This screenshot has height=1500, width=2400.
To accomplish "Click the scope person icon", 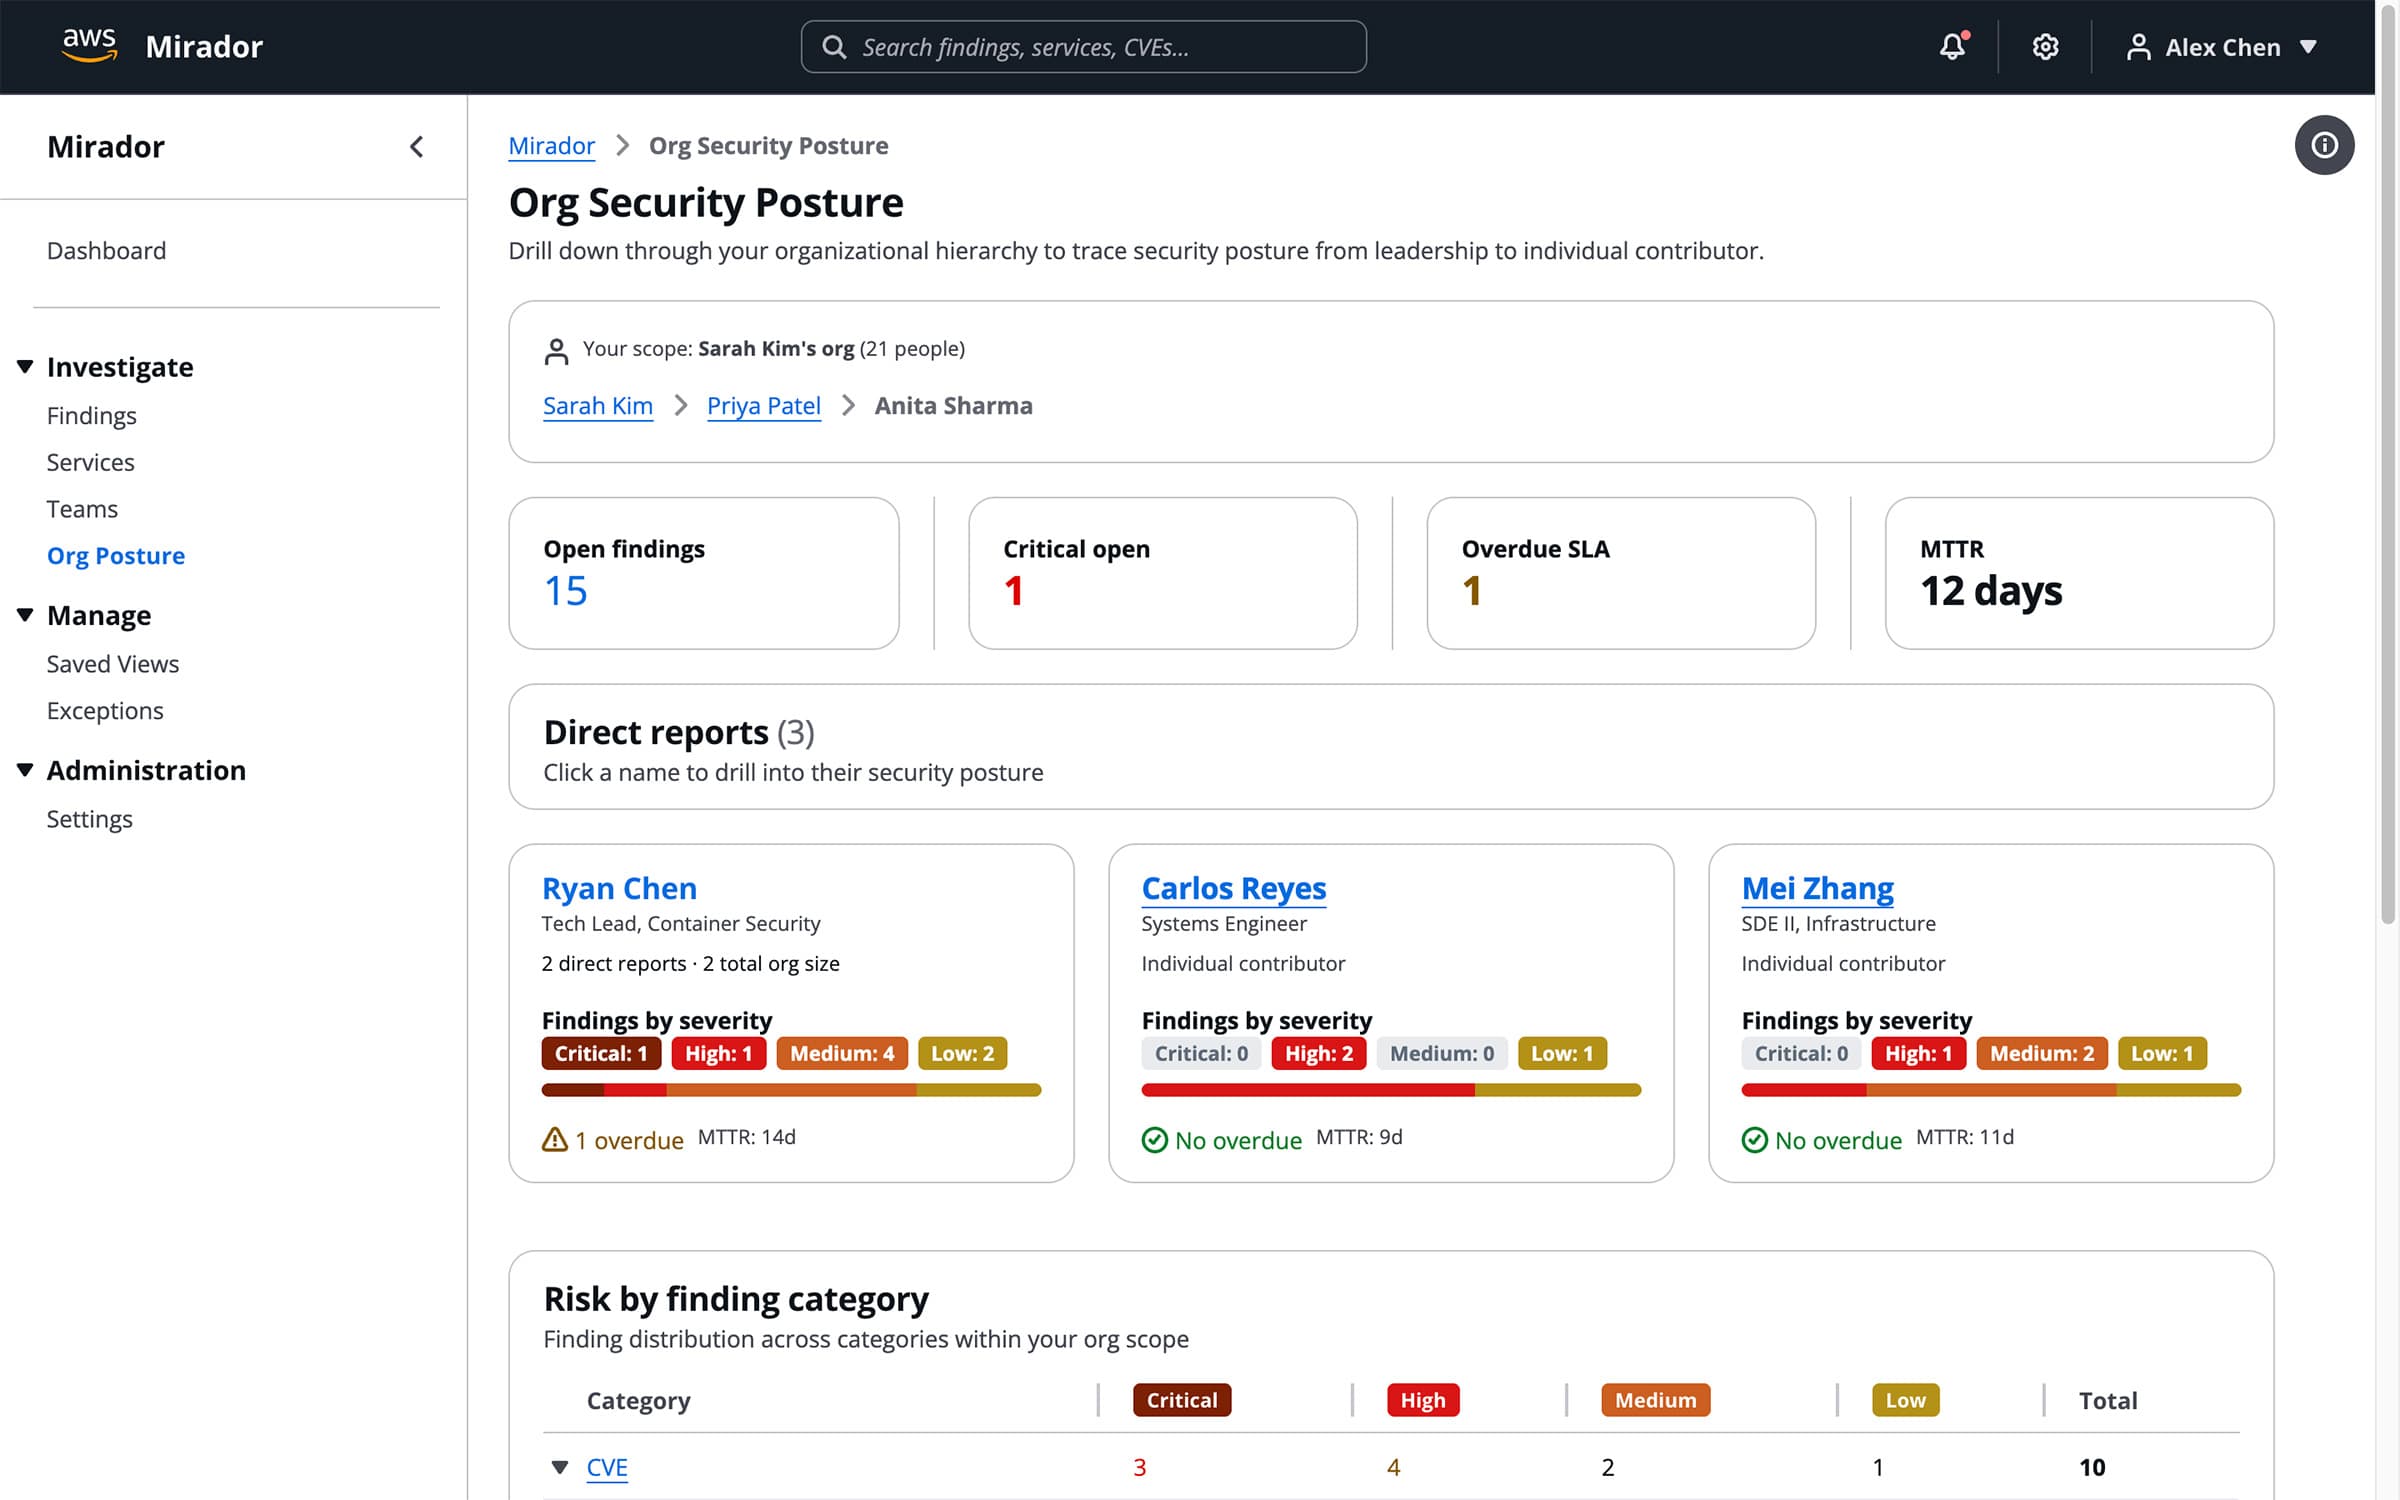I will tap(556, 350).
